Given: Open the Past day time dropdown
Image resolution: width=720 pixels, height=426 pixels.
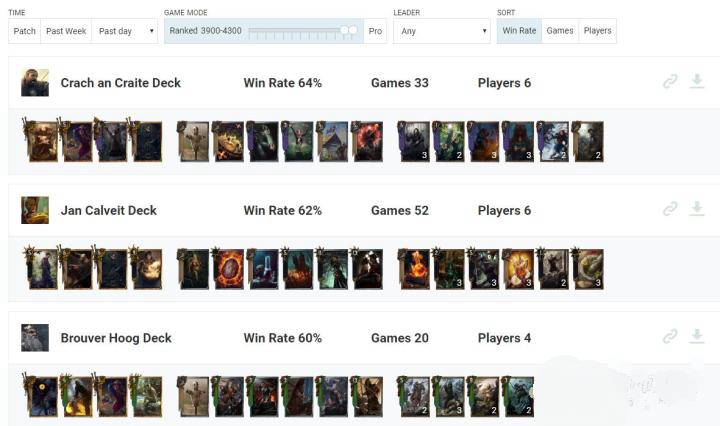Looking at the screenshot, I should pyautogui.click(x=125, y=31).
